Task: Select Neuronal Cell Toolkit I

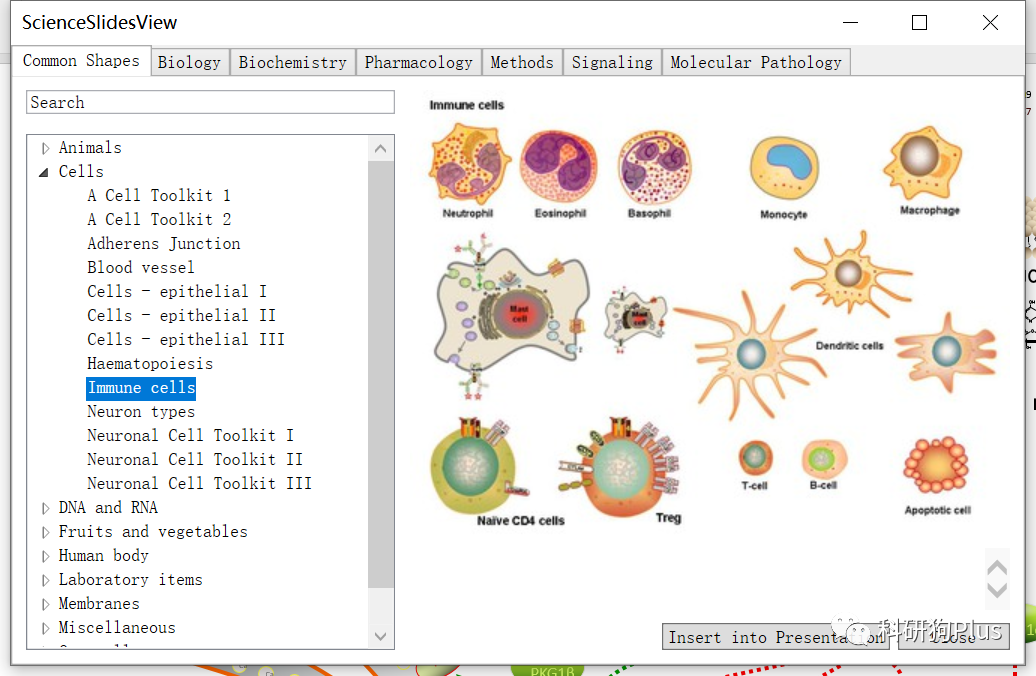Action: pos(190,435)
